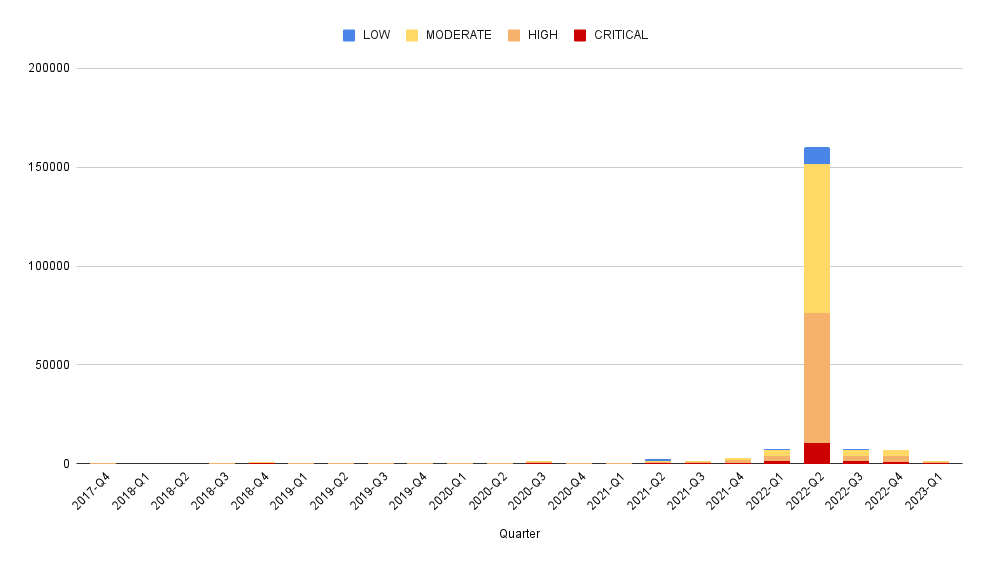Image resolution: width=991 pixels, height=569 pixels.
Task: Click the yellow MODERATE segment of the 2022-Q2 bar
Action: pyautogui.click(x=816, y=238)
